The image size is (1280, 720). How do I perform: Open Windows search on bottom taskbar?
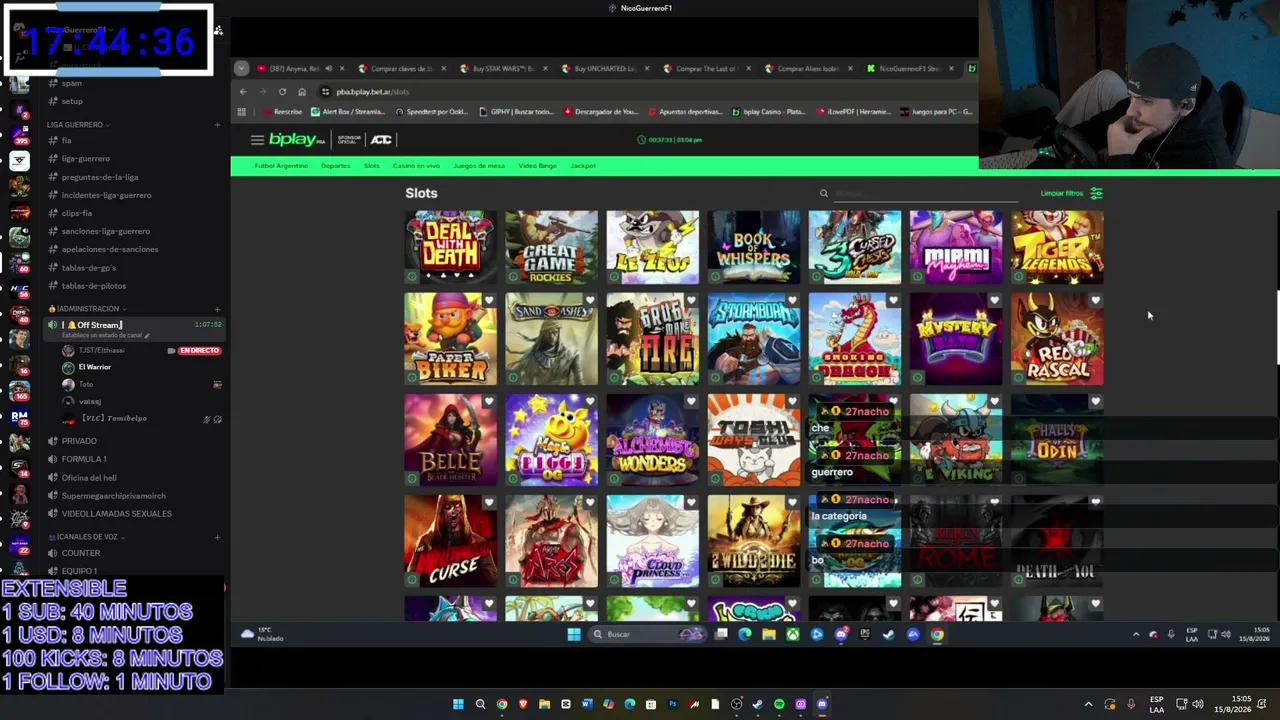click(480, 704)
